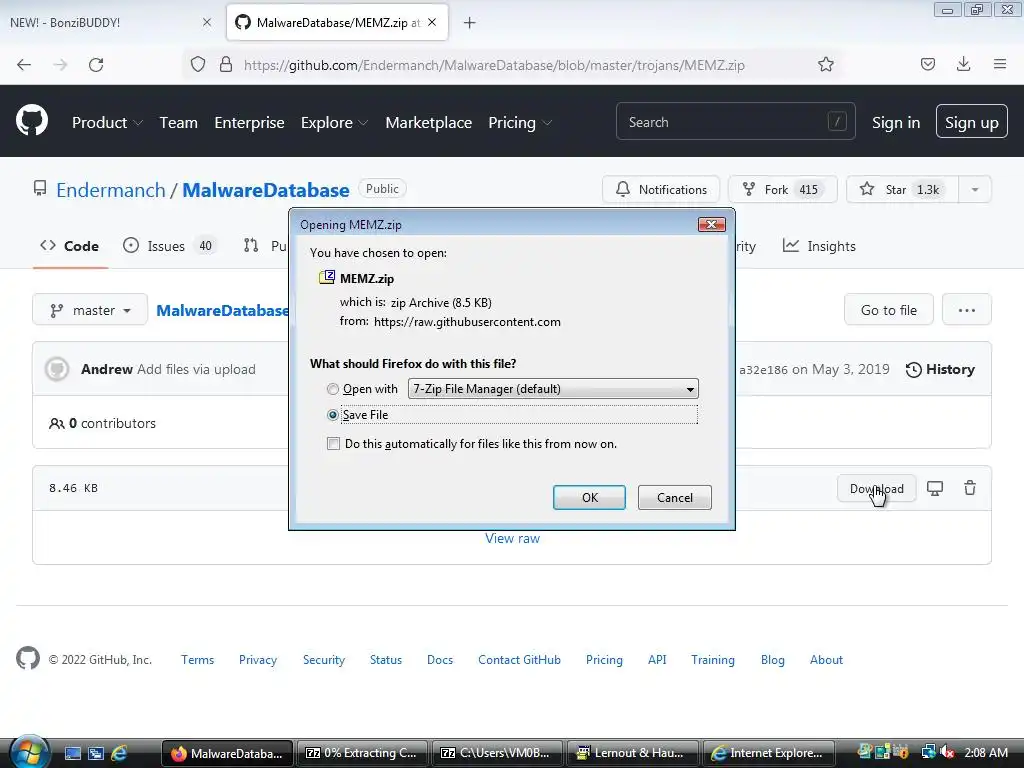The width and height of the screenshot is (1024, 768).
Task: Click the footer GitHub logo
Action: [x=27, y=658]
